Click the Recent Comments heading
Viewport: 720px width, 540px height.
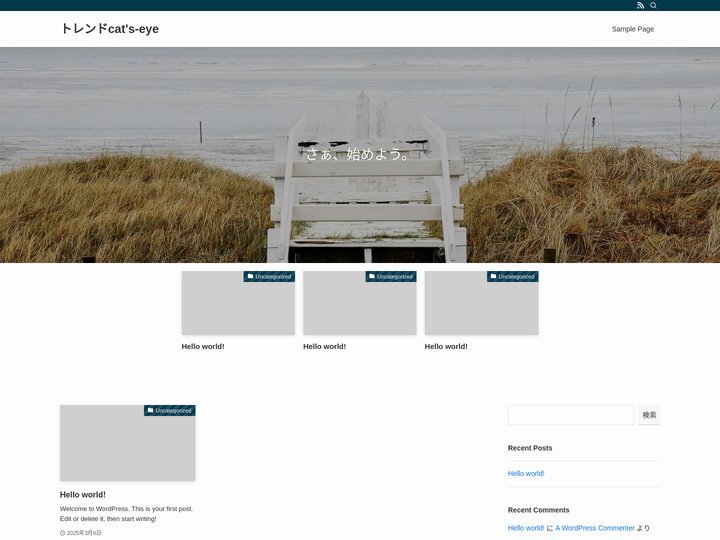pyautogui.click(x=538, y=510)
